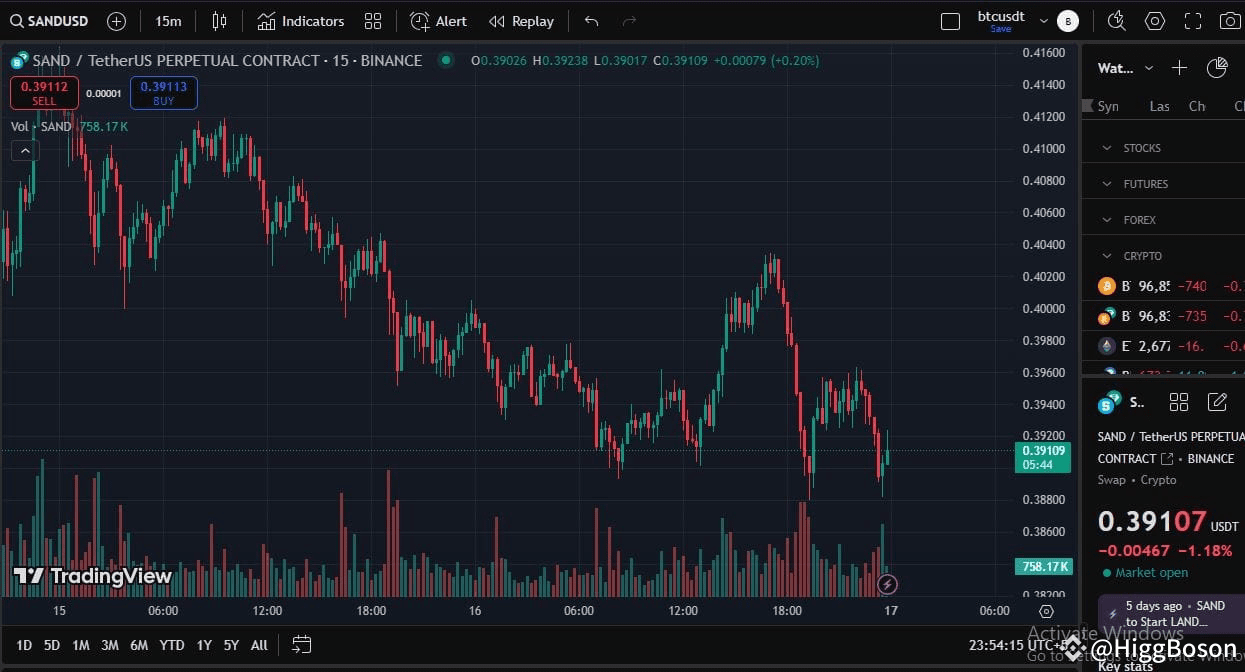This screenshot has width=1245, height=672.
Task: Enter fullscreen mode
Action: [x=1194, y=20]
